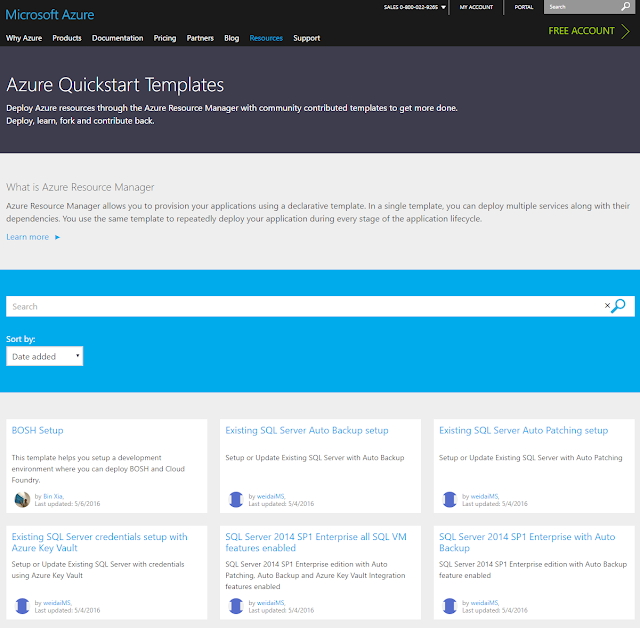This screenshot has width=640, height=628.
Task: Click the template search magnifier icon
Action: point(619,306)
